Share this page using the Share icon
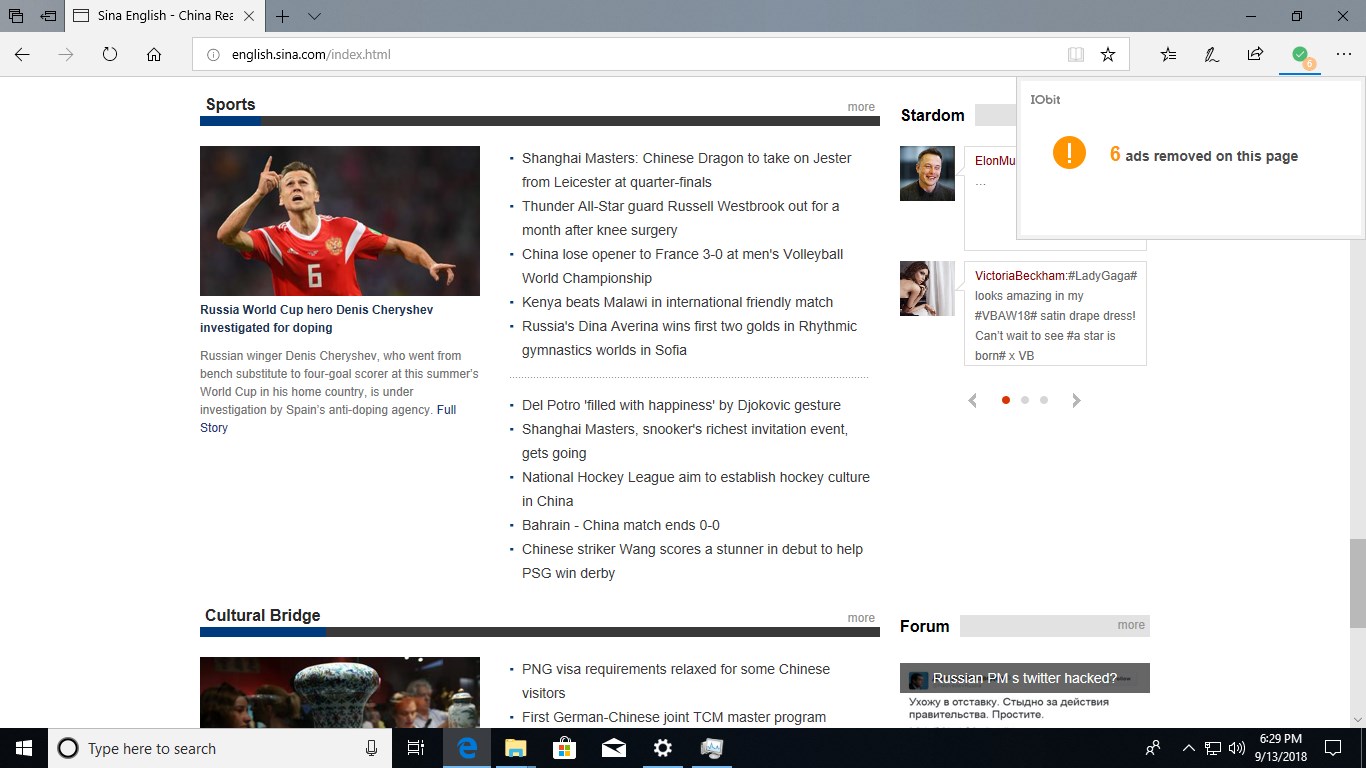Screen dimensions: 1366x768 1256,55
